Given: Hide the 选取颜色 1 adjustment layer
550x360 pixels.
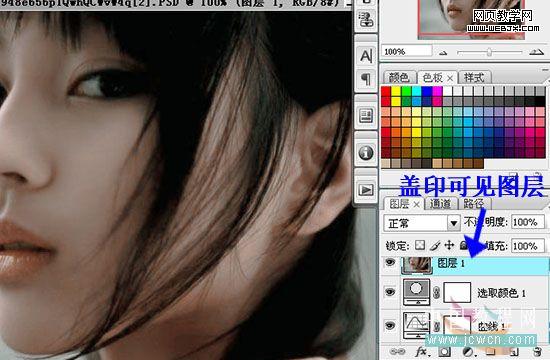Looking at the screenshot, I should [390, 292].
